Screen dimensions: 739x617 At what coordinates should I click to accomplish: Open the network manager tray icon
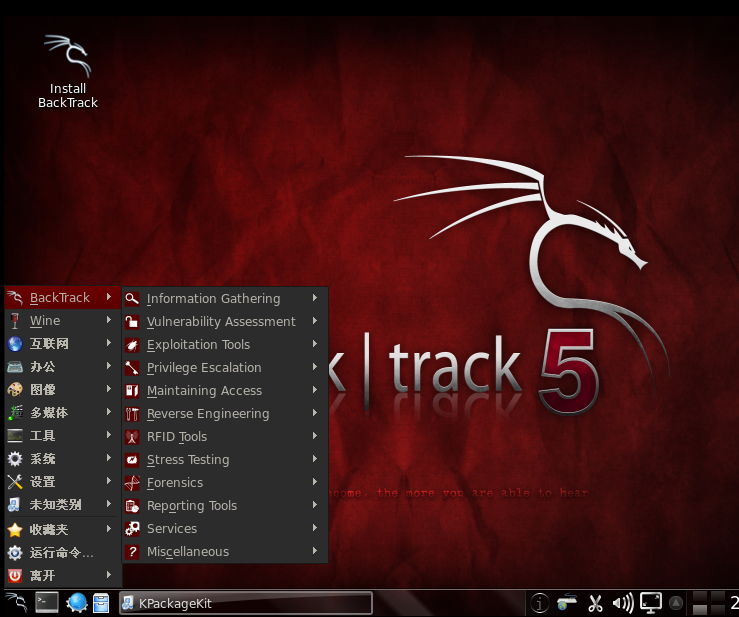coord(567,602)
